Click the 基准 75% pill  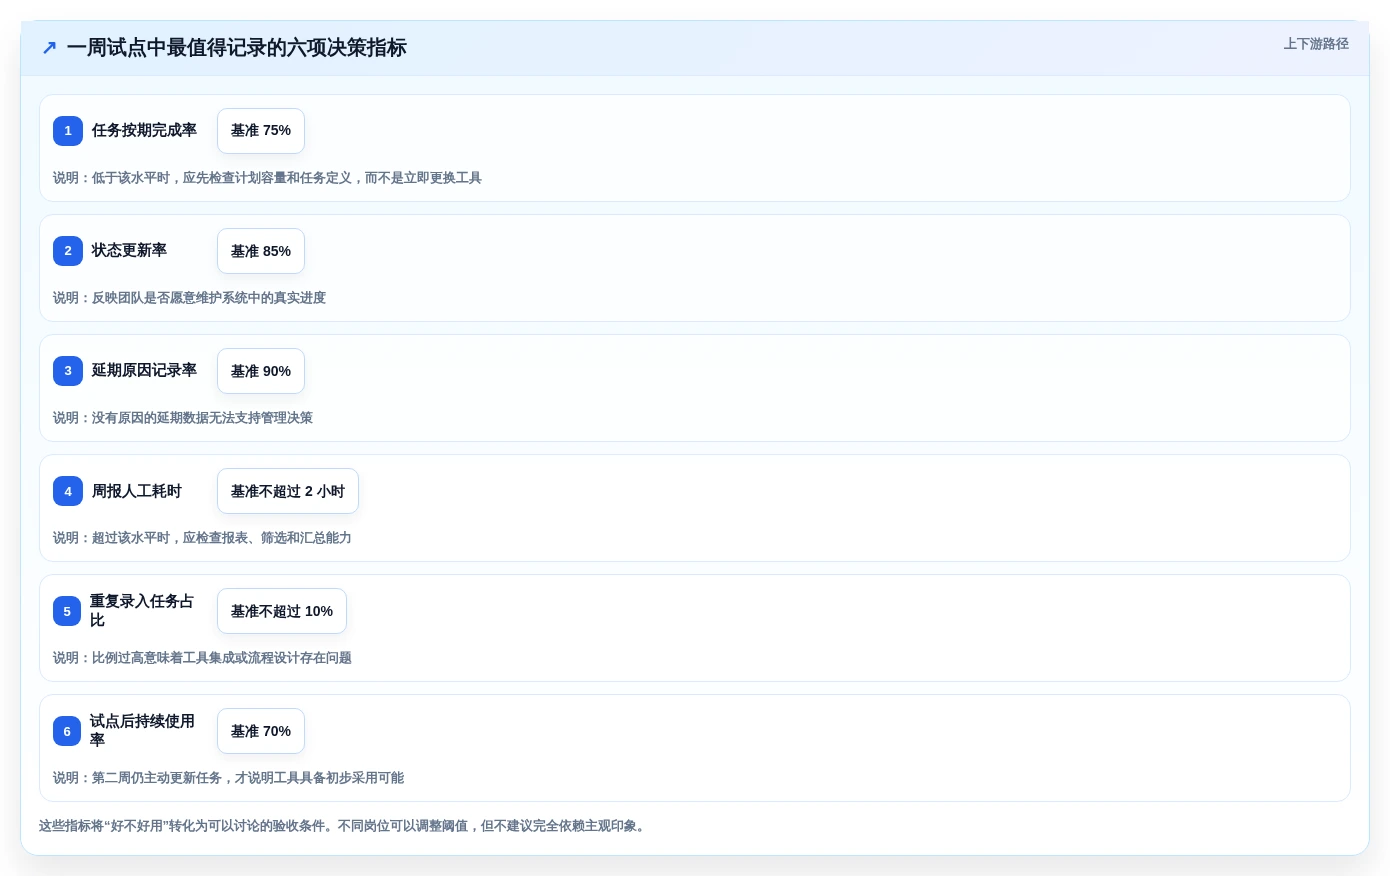tap(261, 131)
